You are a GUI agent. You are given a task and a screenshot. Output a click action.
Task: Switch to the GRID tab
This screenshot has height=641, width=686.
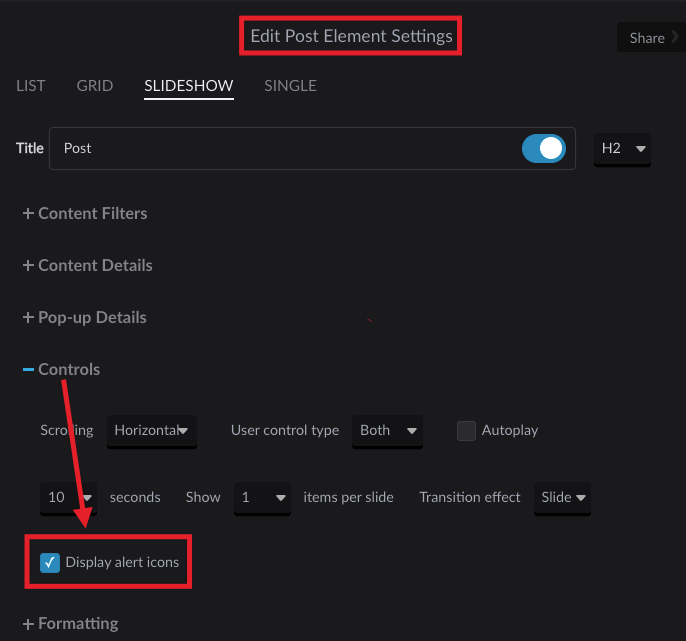click(94, 86)
